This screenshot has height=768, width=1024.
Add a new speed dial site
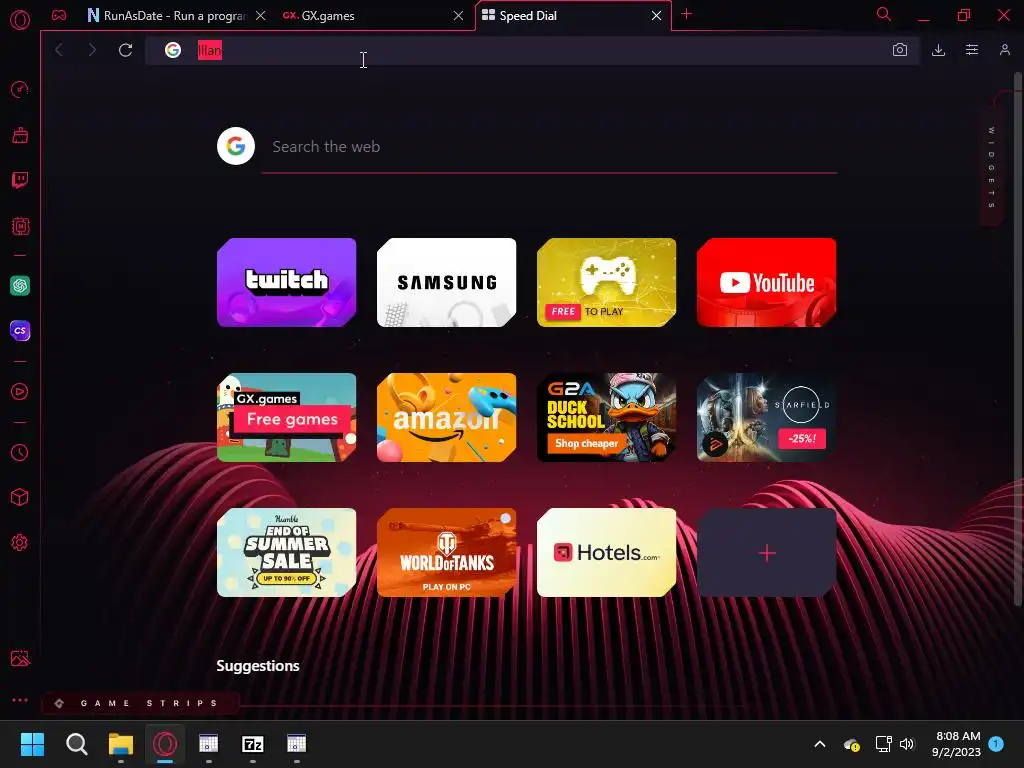click(x=767, y=552)
